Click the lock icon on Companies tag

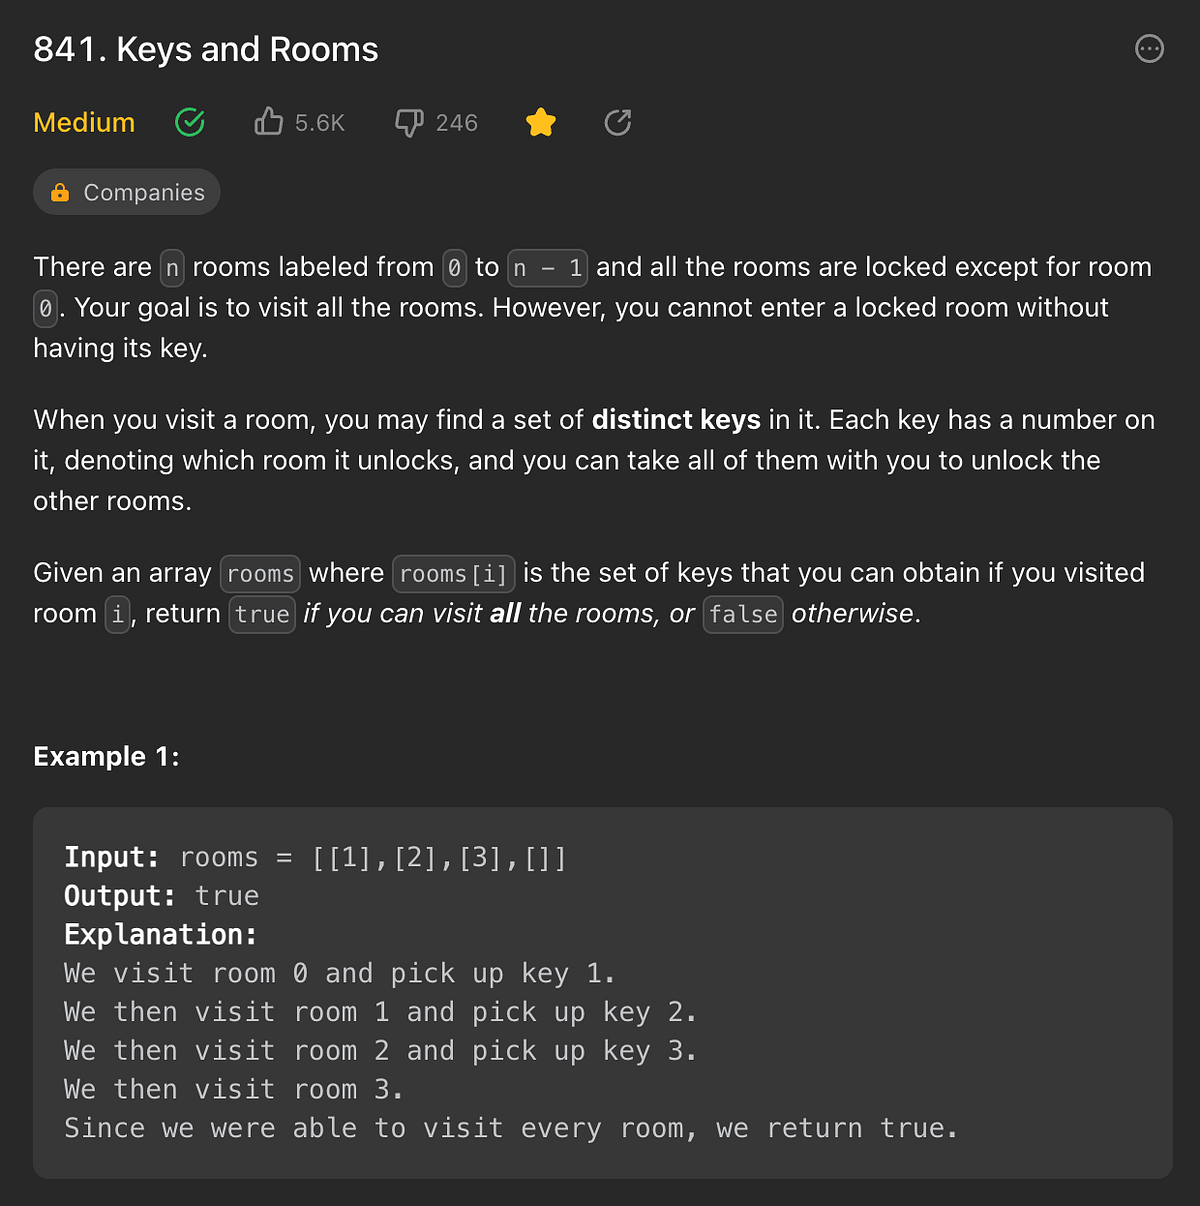(x=60, y=191)
